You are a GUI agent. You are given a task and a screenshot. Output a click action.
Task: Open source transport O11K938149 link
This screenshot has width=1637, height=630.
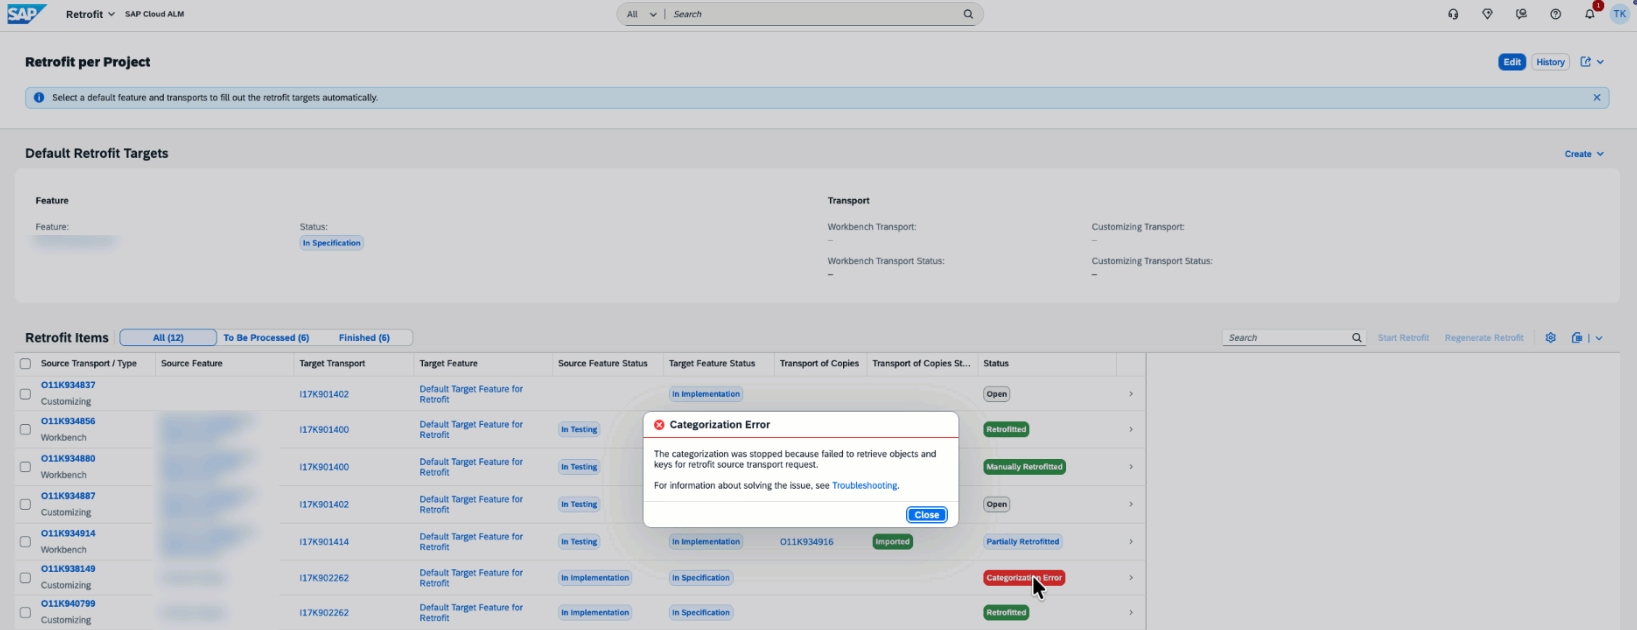point(68,569)
